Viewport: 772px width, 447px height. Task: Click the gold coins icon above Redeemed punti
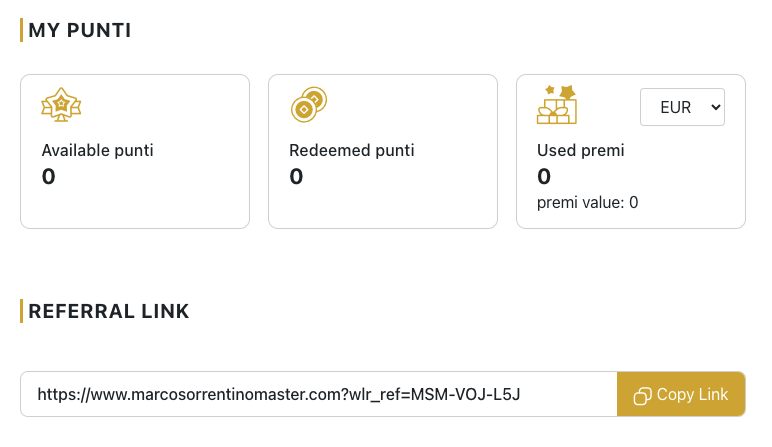pyautogui.click(x=309, y=104)
